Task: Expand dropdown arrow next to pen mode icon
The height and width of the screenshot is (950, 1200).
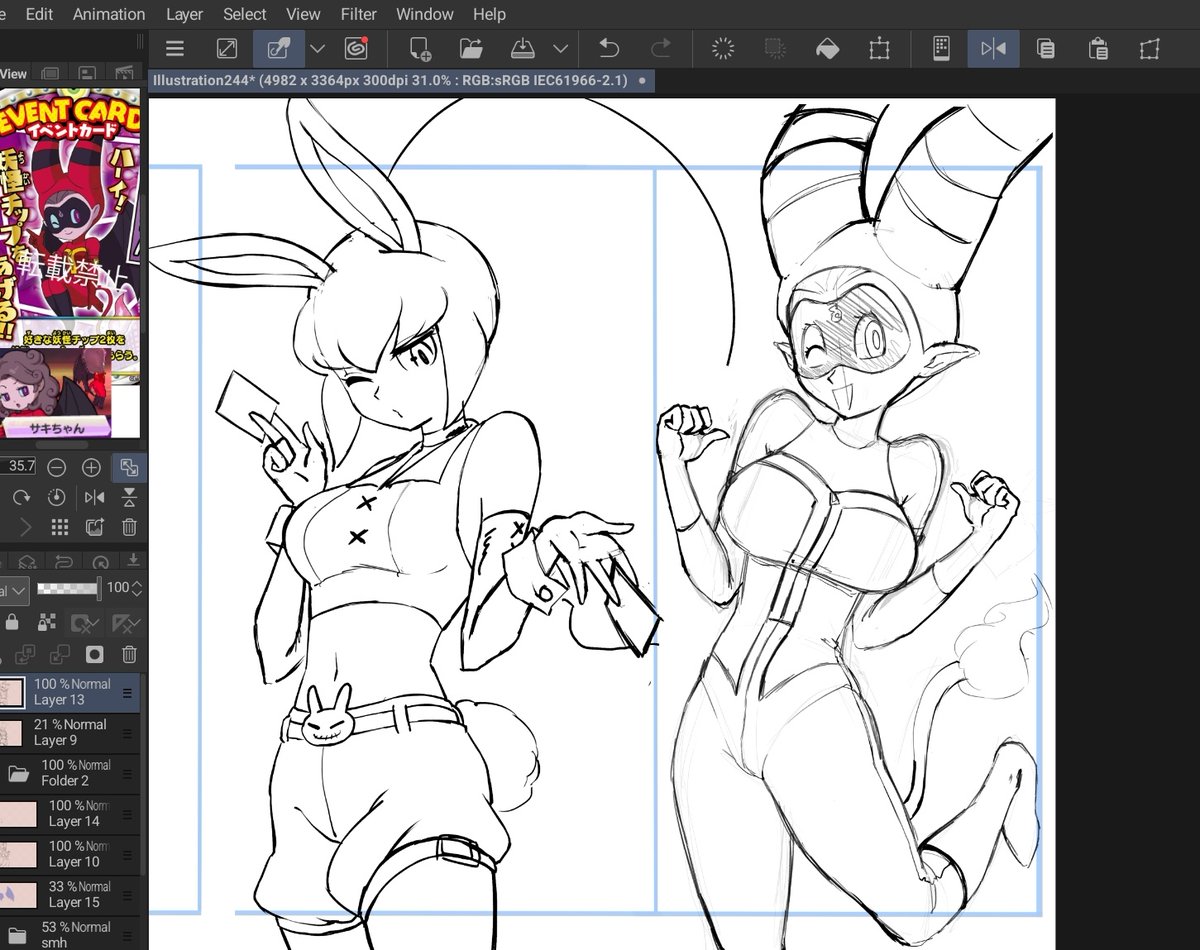Action: (318, 48)
